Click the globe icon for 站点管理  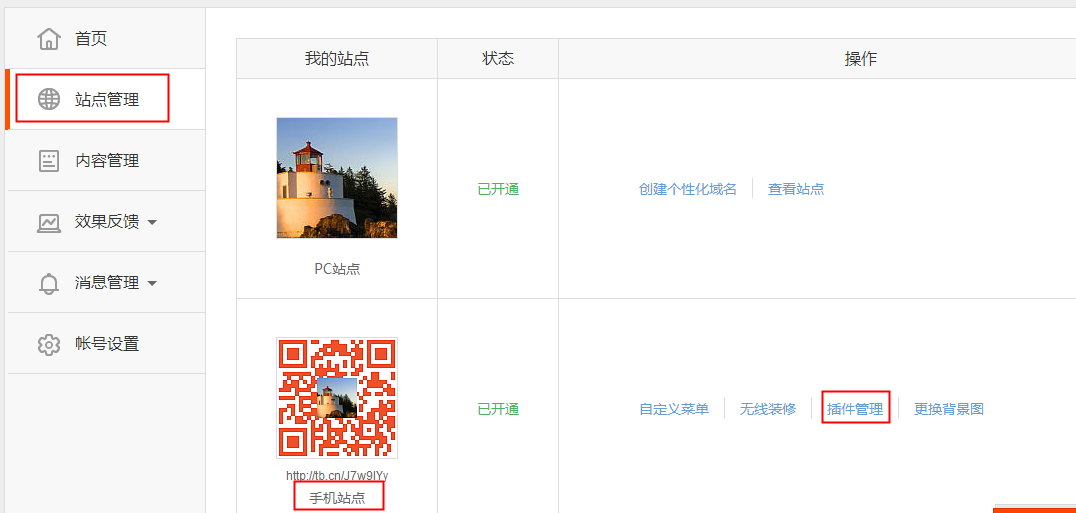point(48,100)
